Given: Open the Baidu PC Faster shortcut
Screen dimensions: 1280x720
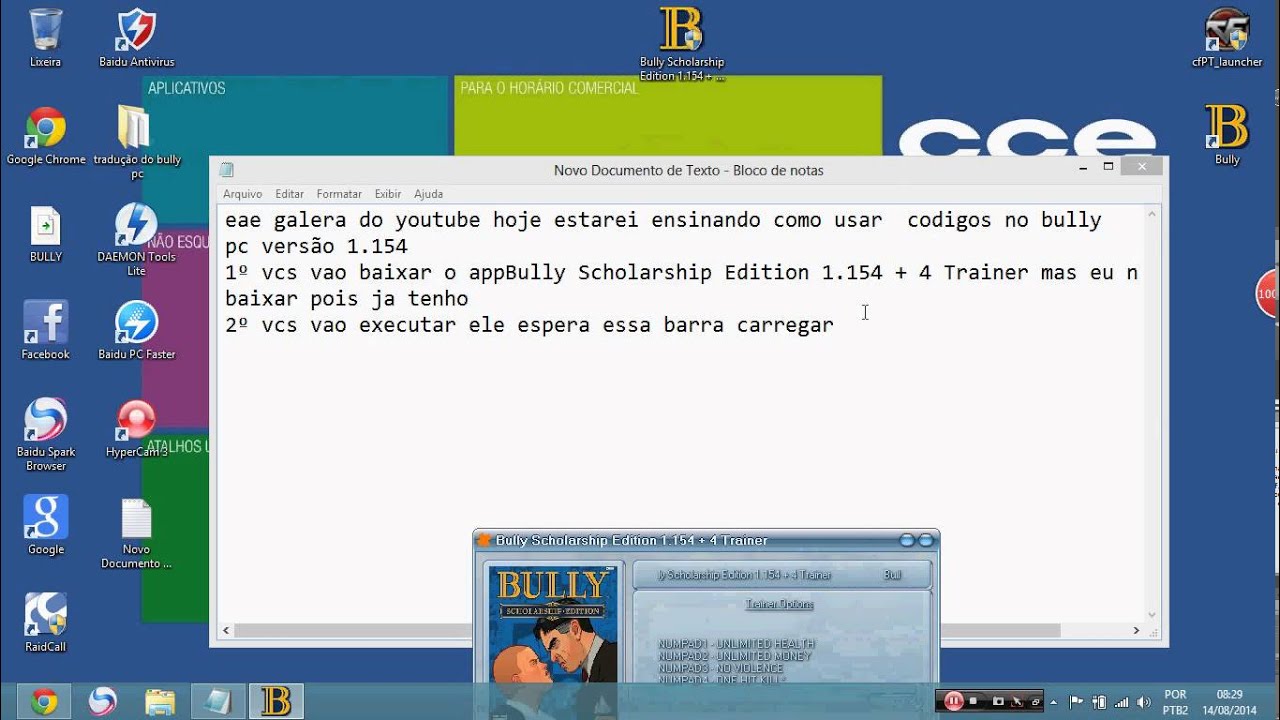Looking at the screenshot, I should pyautogui.click(x=136, y=331).
